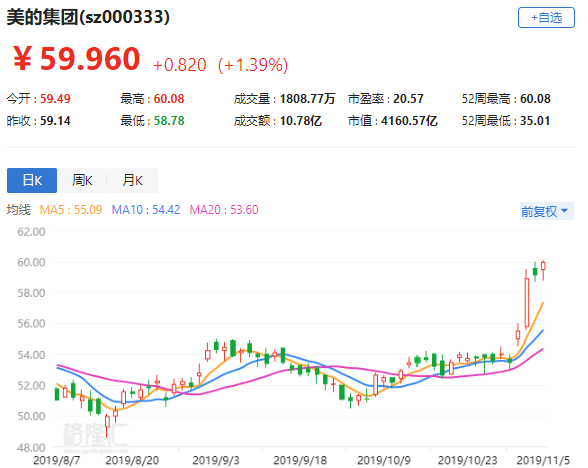The width and height of the screenshot is (588, 468).
Task: Click the stock title 美的集团(sz000333)
Action: point(88,17)
